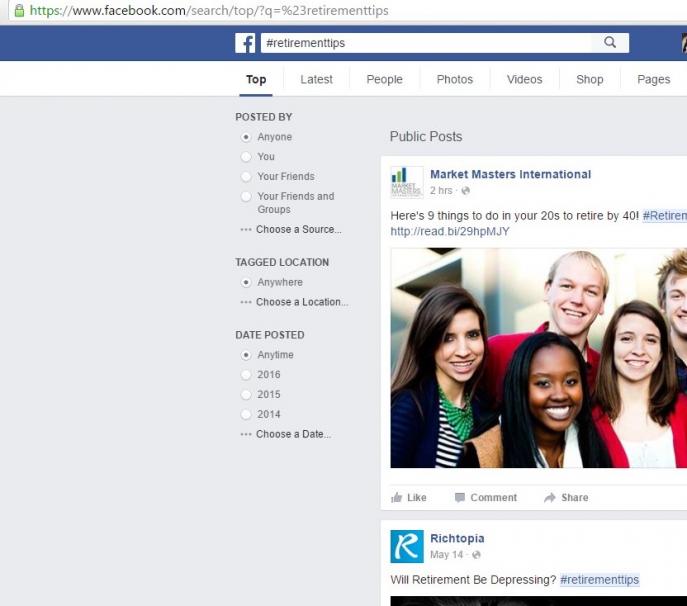The image size is (687, 606).
Task: Expand Choose a Date option
Action: [x=286, y=434]
